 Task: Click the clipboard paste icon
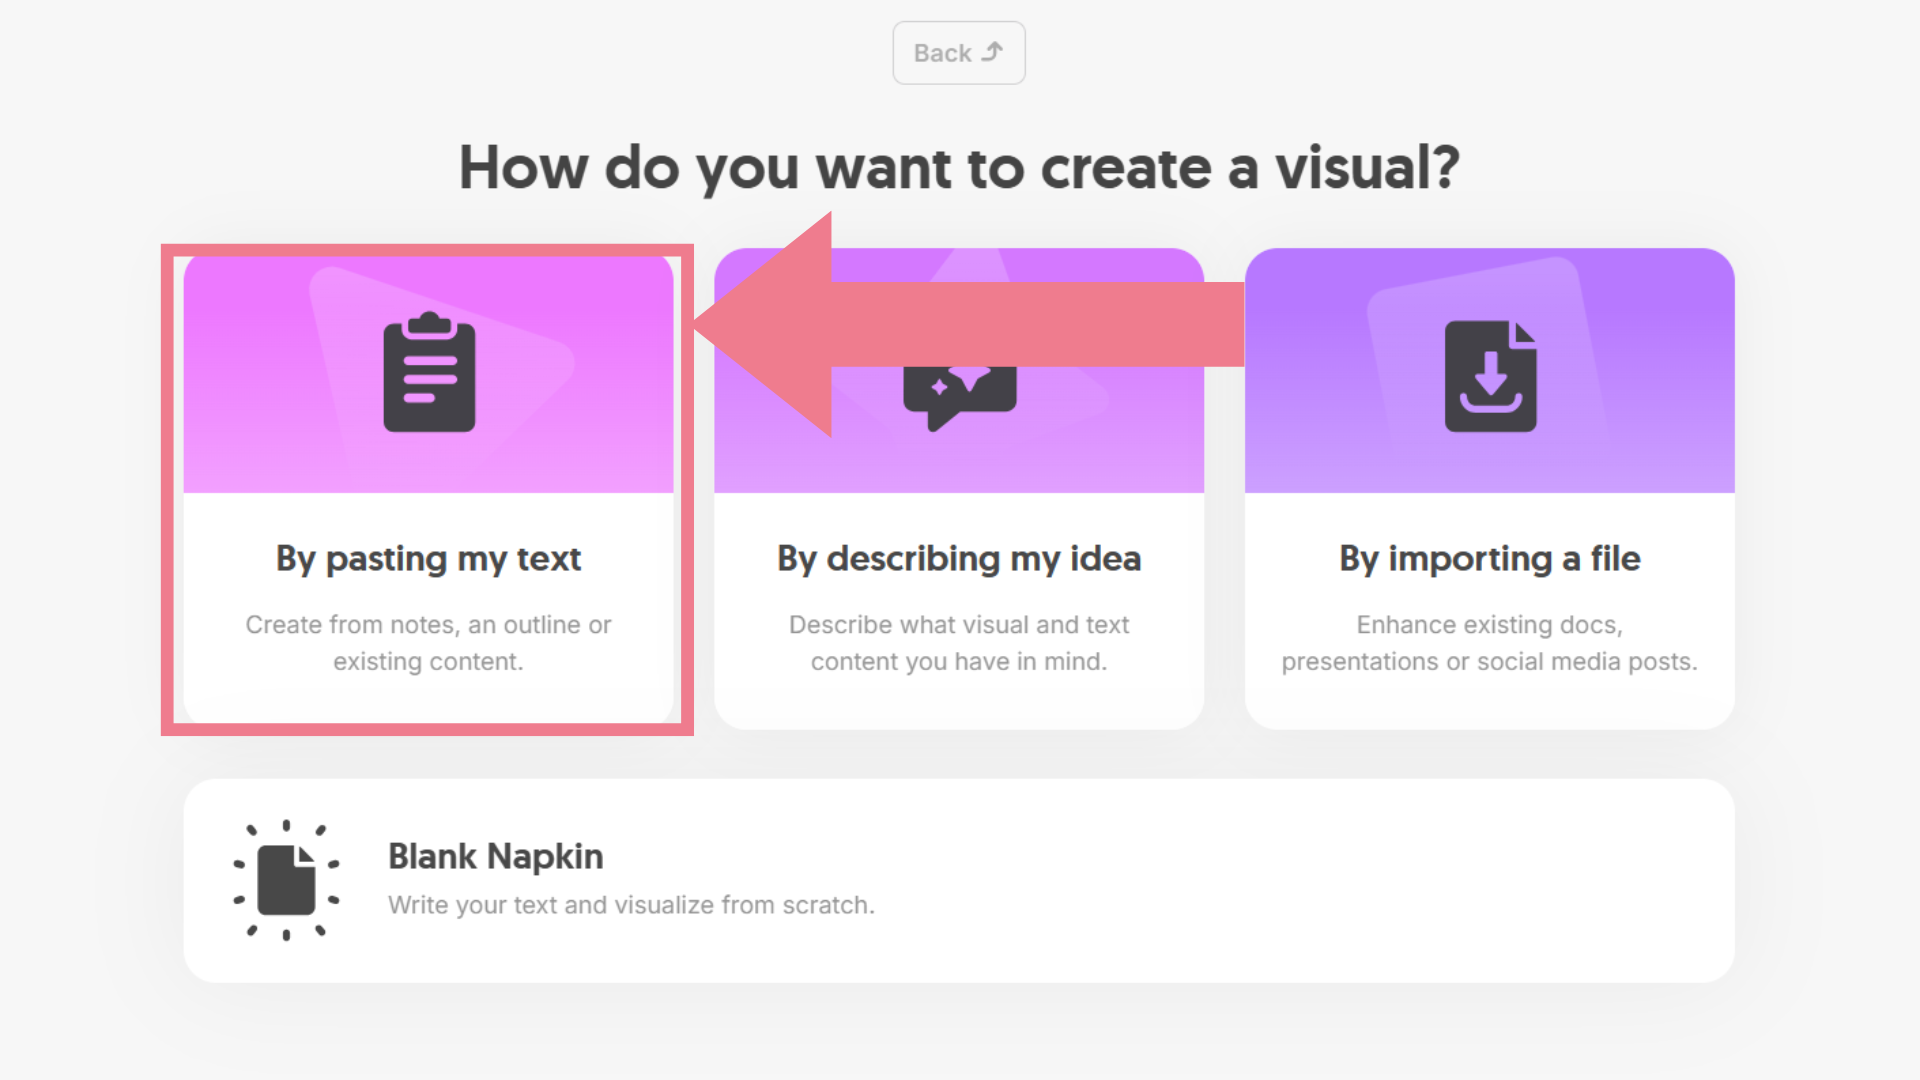[429, 372]
